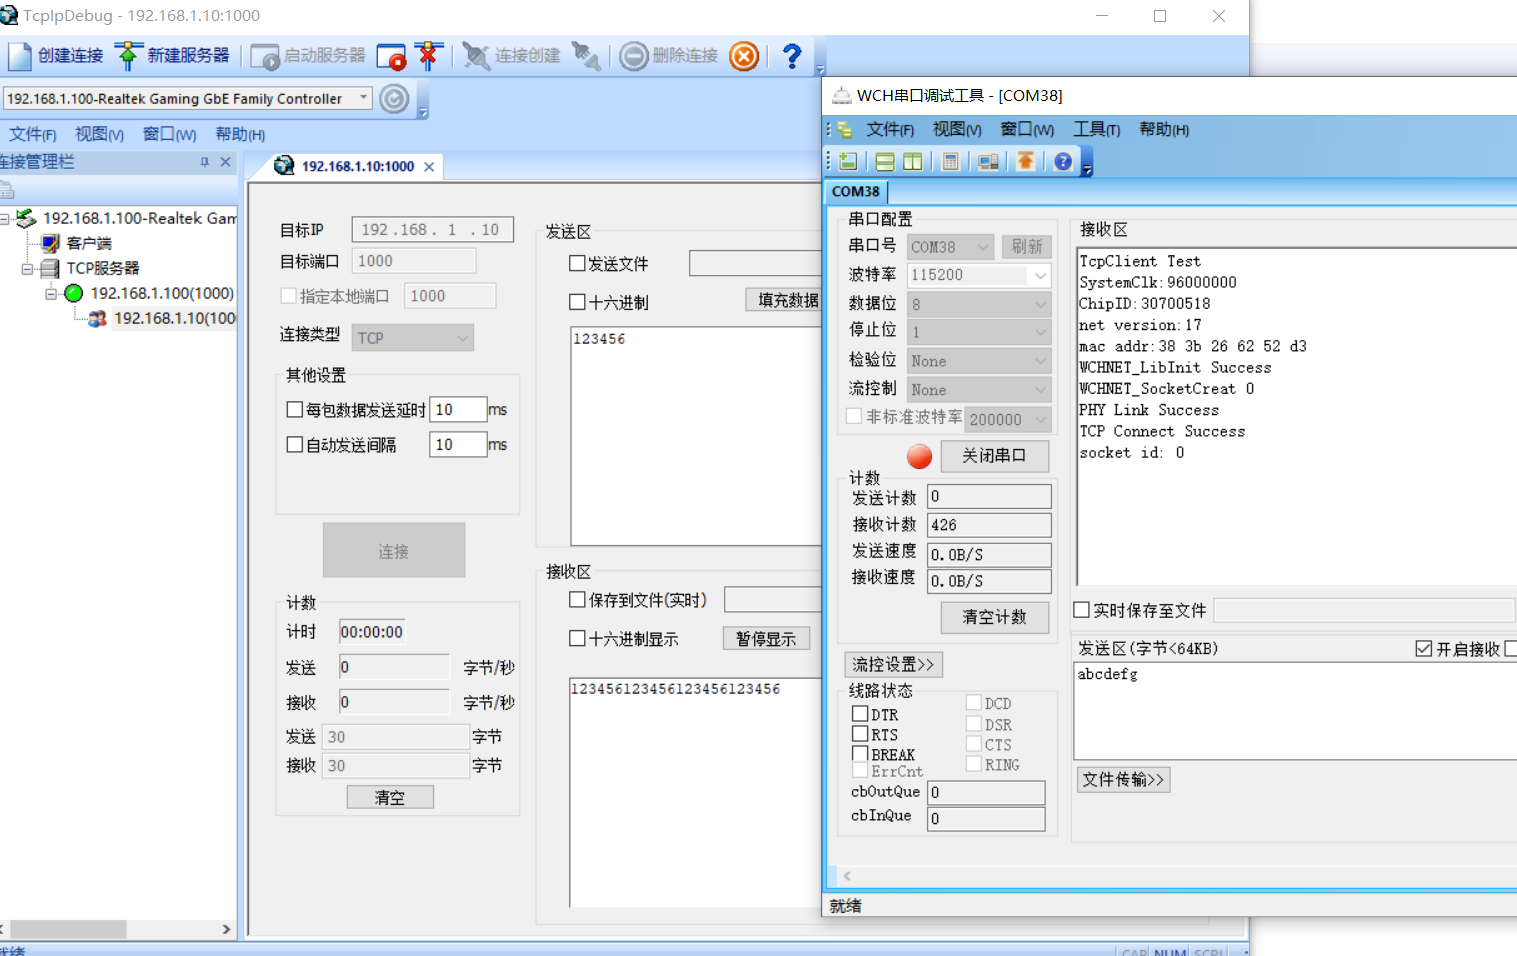Toggle the DTR line state checkbox
The height and width of the screenshot is (956, 1517).
pos(860,714)
